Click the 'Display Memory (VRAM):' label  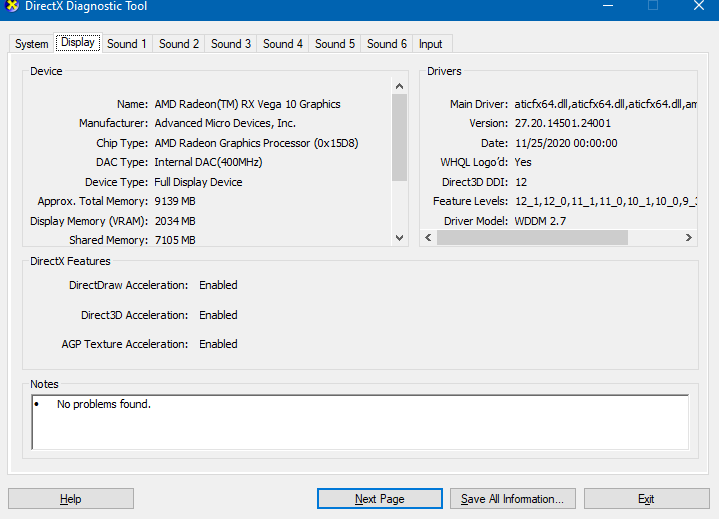pos(89,221)
